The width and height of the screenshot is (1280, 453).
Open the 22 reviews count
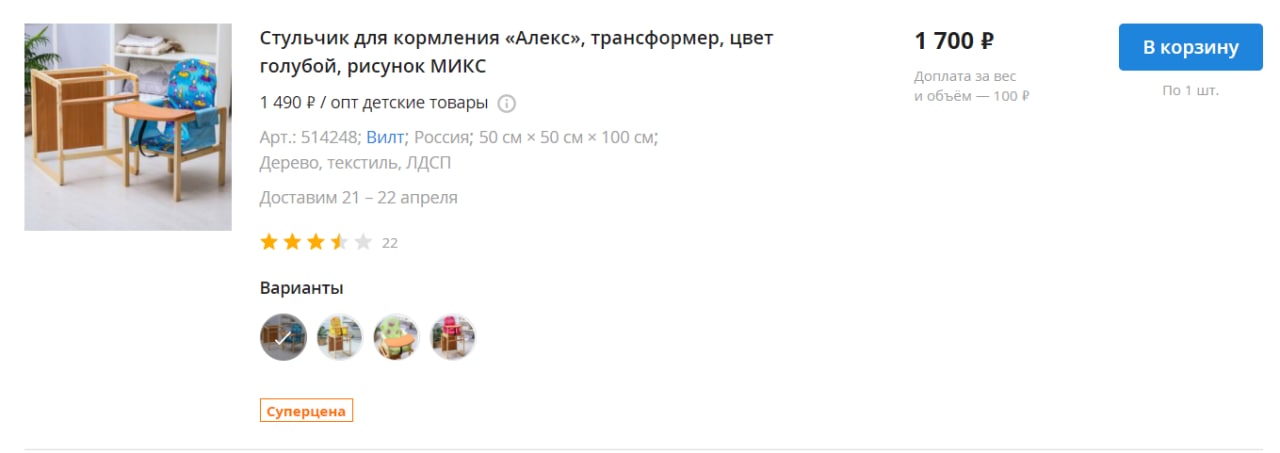pos(390,243)
